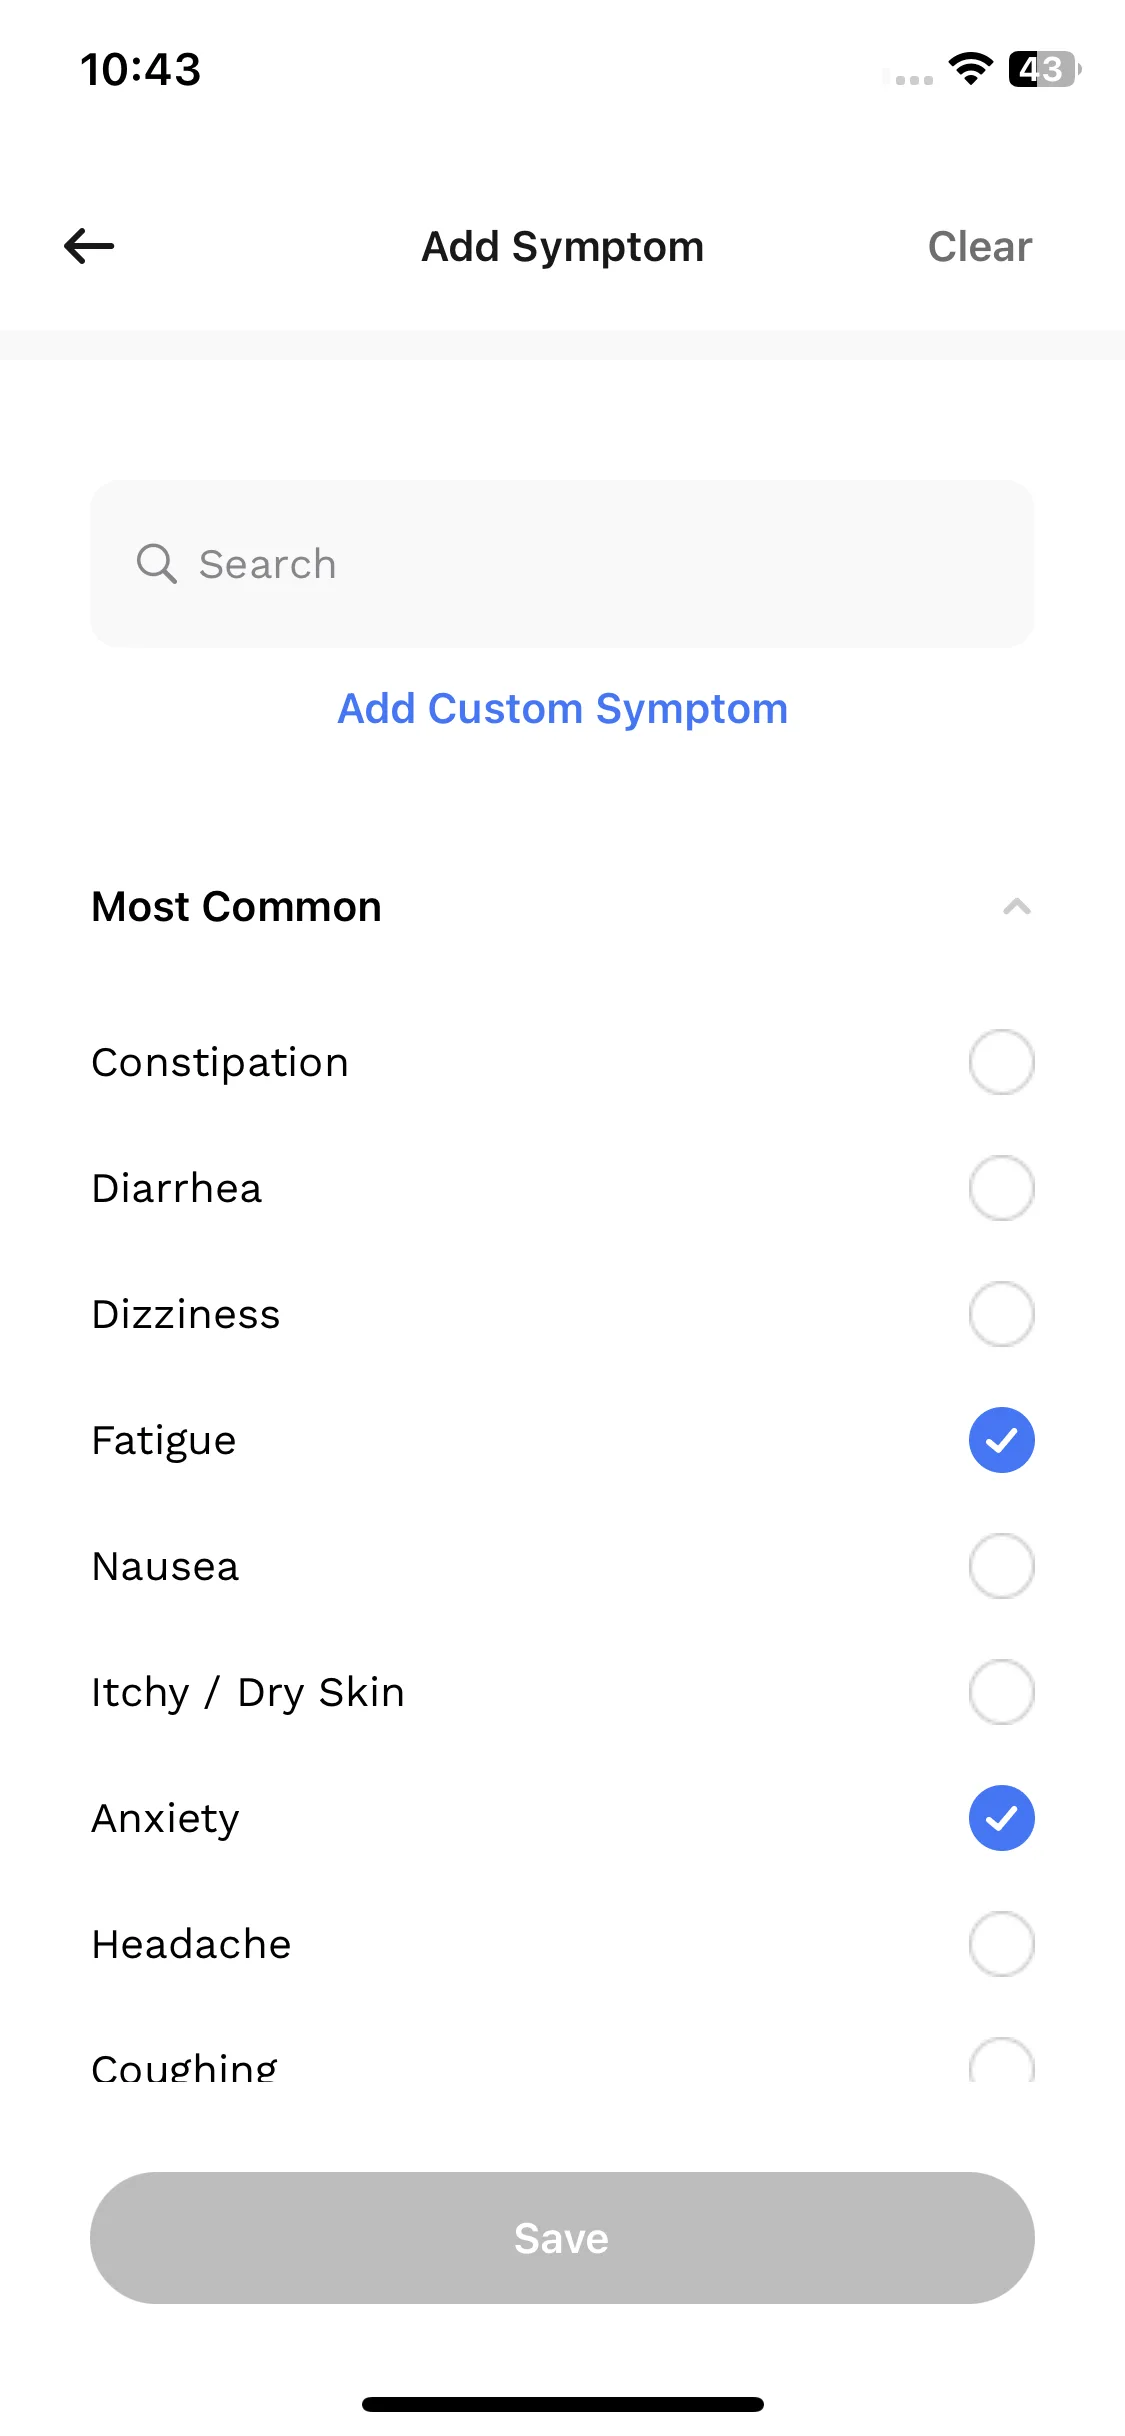Screen dimensions: 1125x2436
Task: Tap the back arrow icon
Action: click(89, 246)
